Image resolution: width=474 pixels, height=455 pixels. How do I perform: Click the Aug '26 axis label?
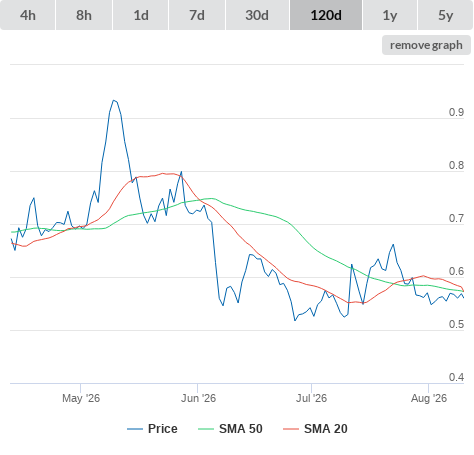429,398
